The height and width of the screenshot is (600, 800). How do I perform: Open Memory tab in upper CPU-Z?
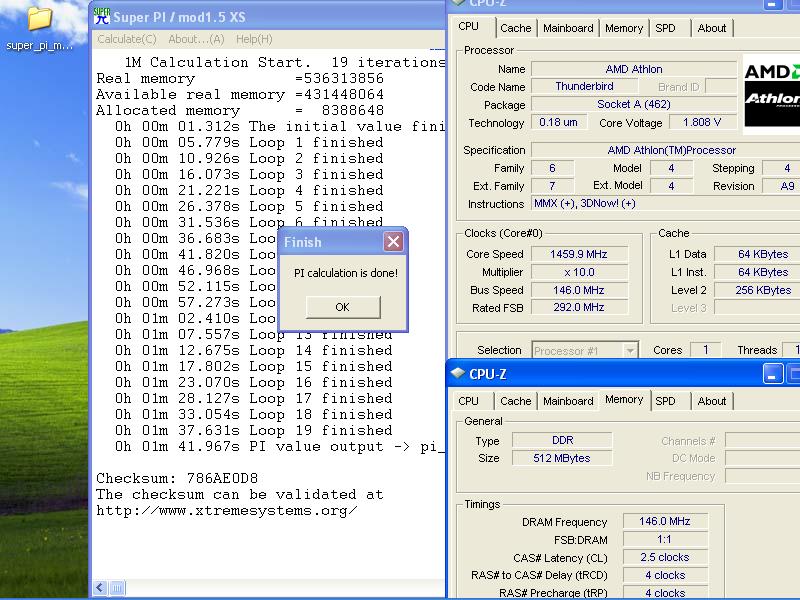coord(623,29)
